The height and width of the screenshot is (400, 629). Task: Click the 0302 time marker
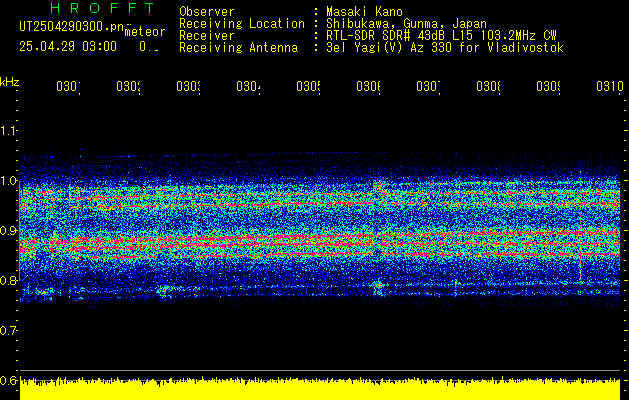[x=128, y=86]
